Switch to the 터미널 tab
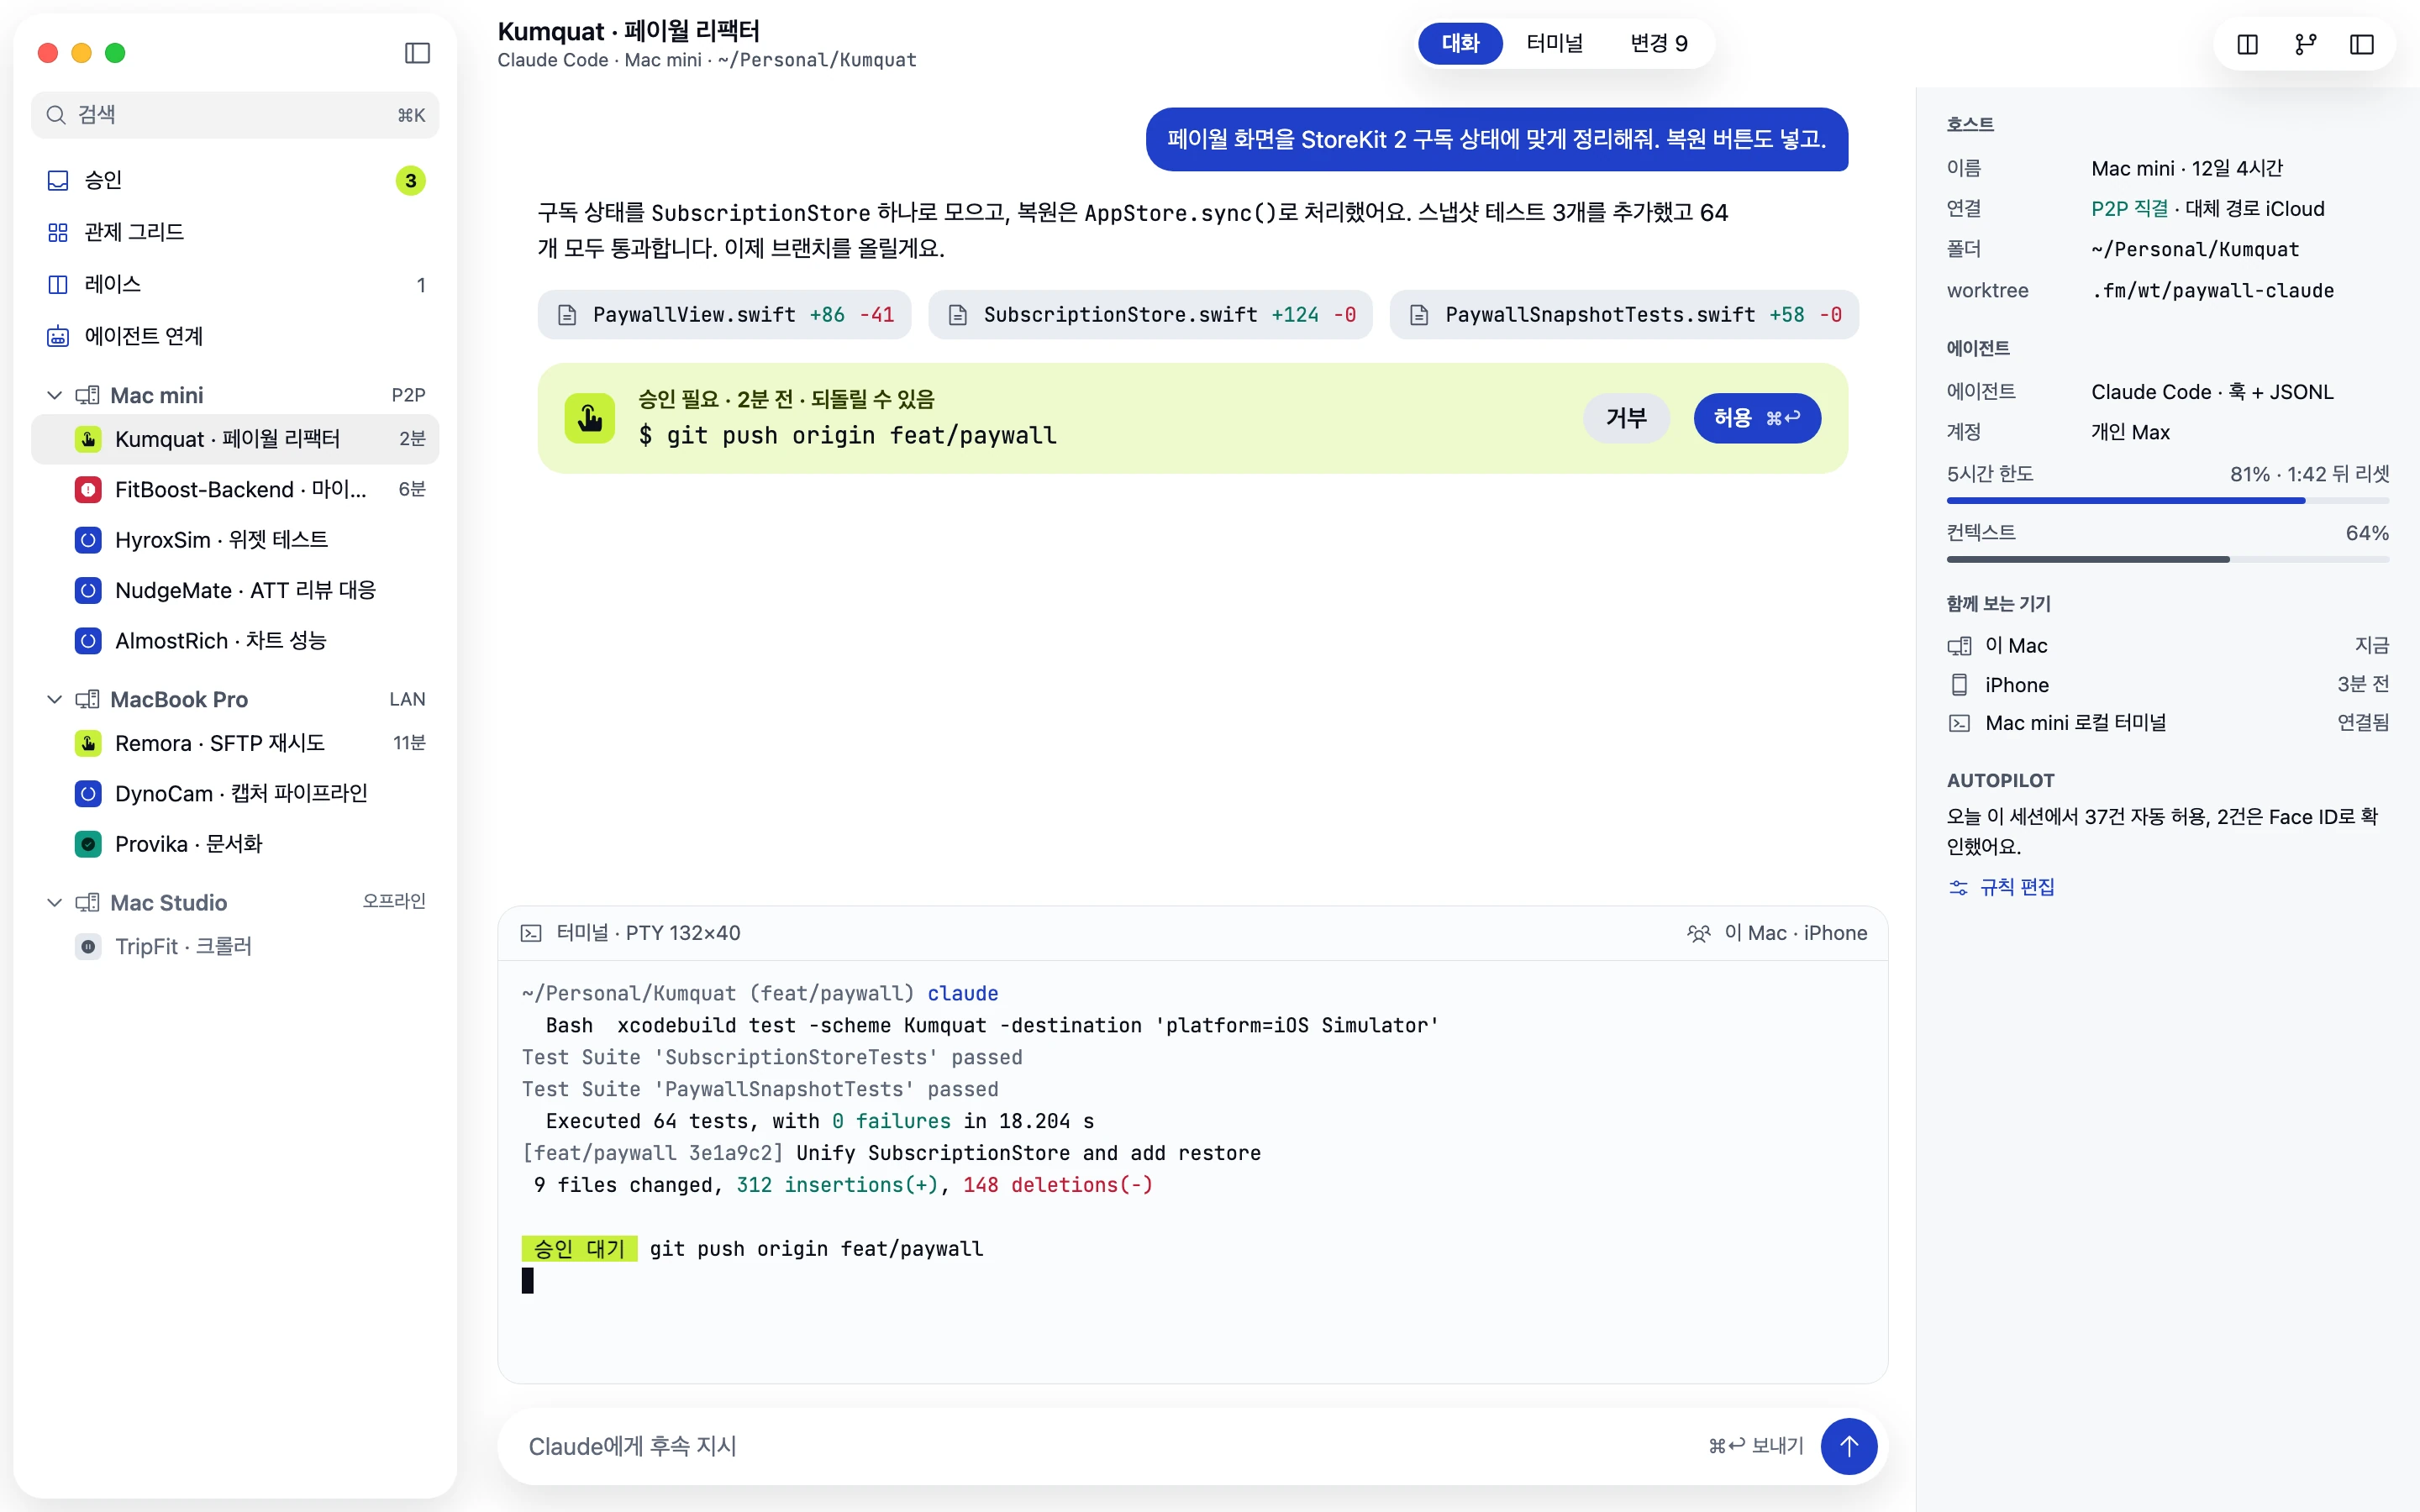 pos(1554,44)
